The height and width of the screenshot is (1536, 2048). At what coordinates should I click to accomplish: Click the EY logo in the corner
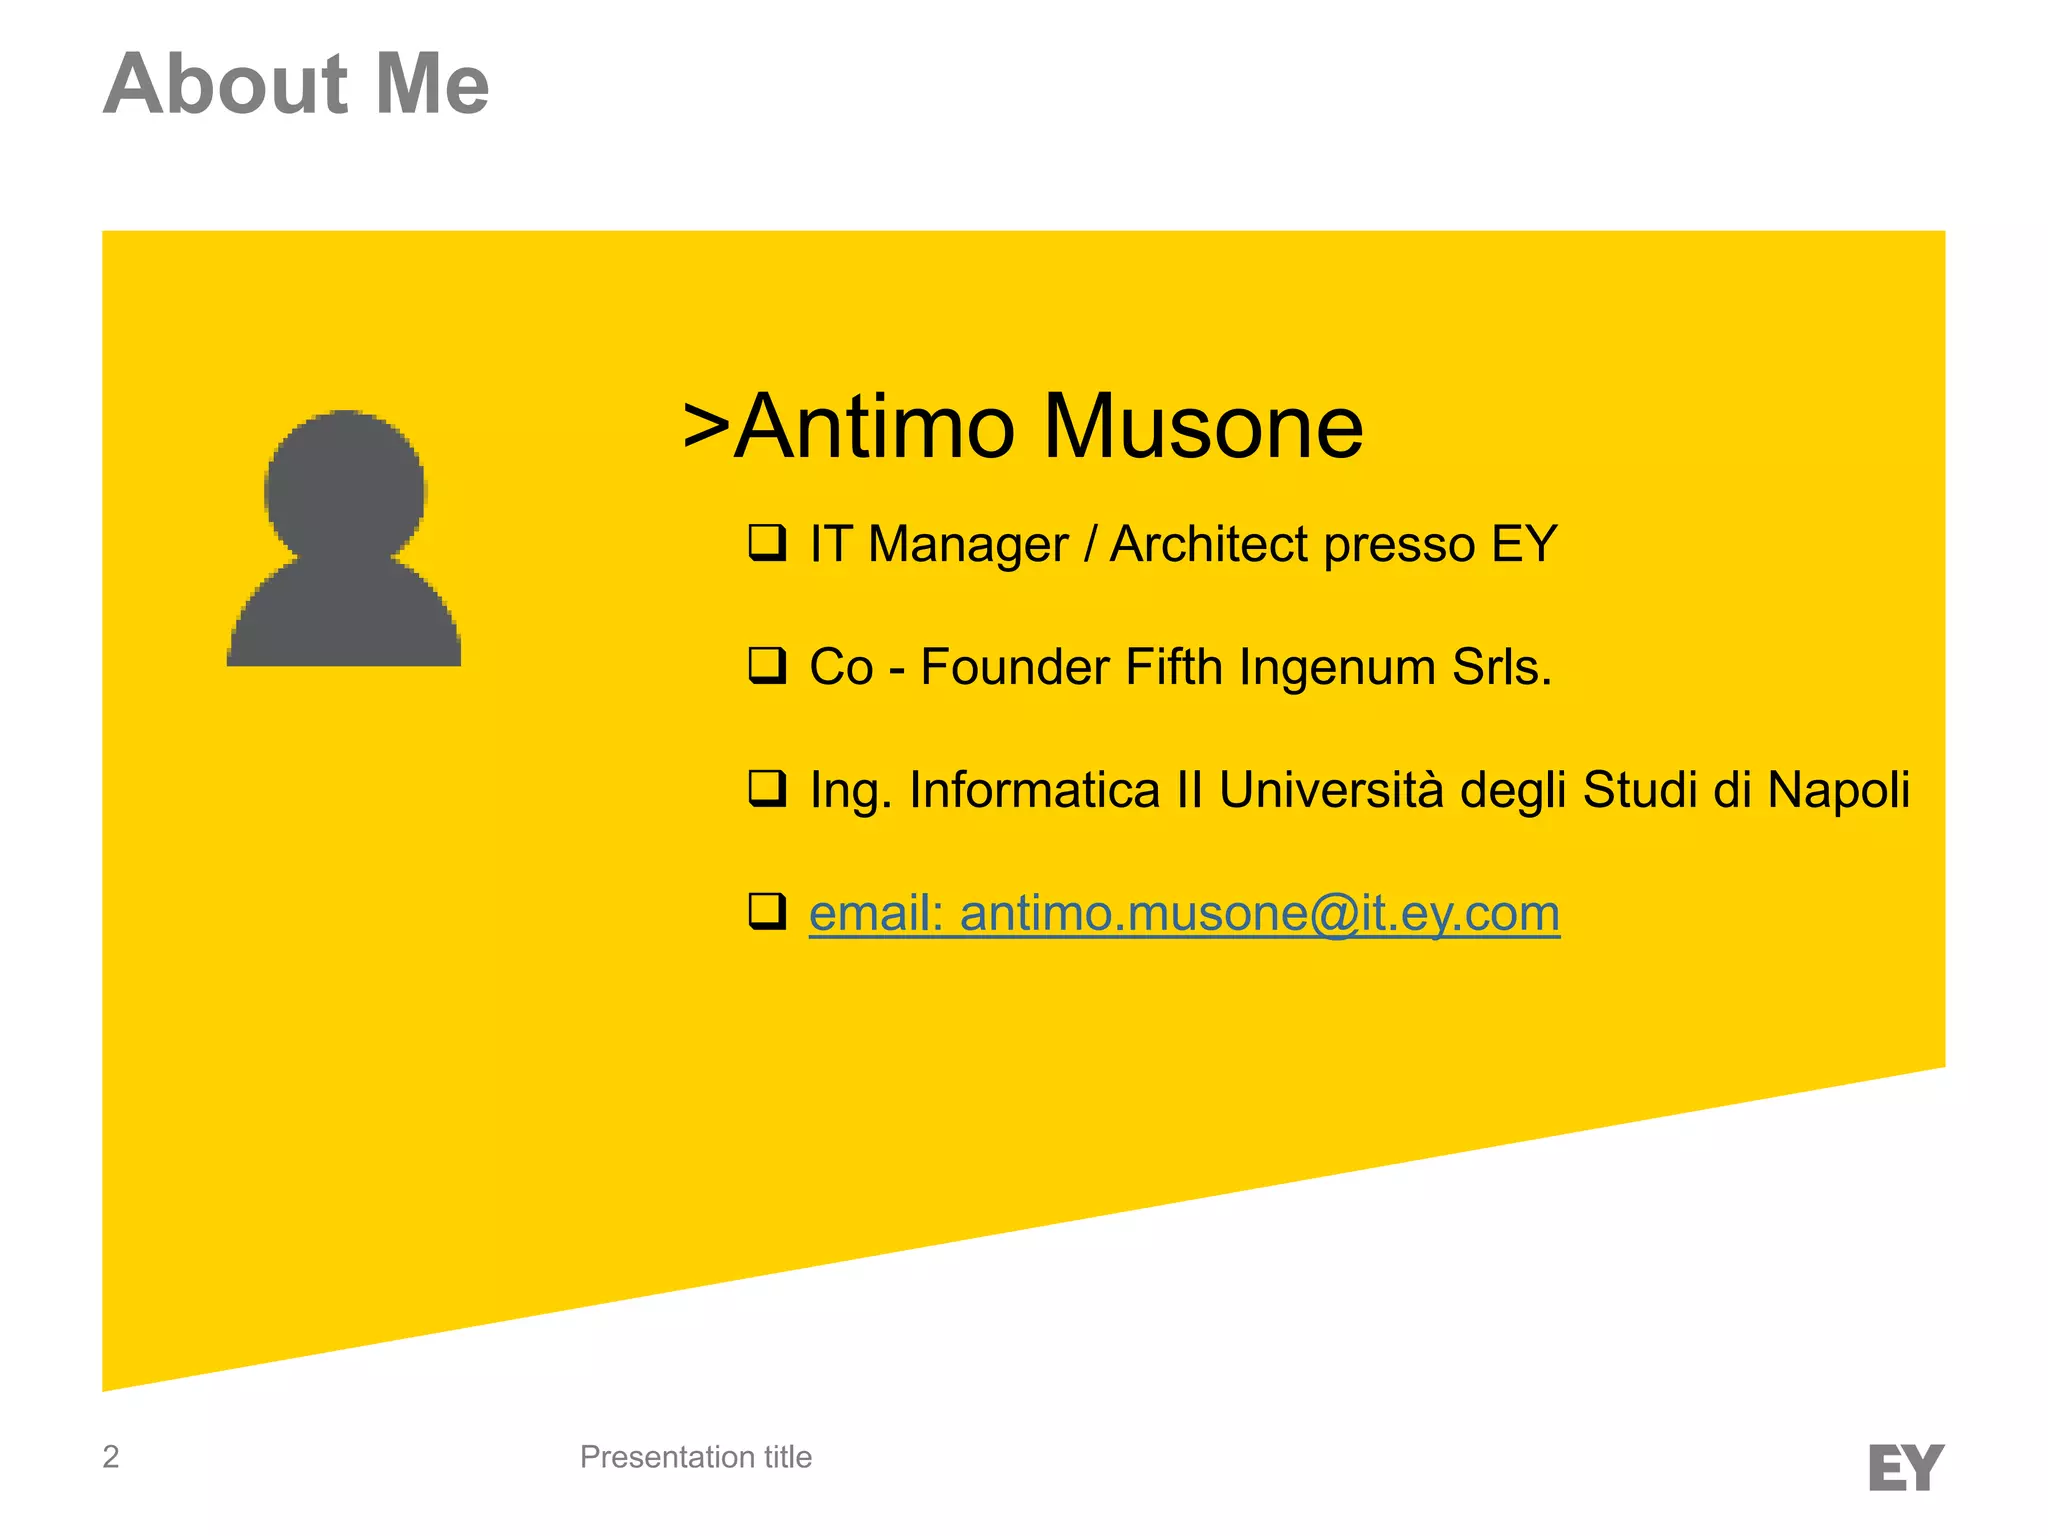[x=1905, y=1467]
